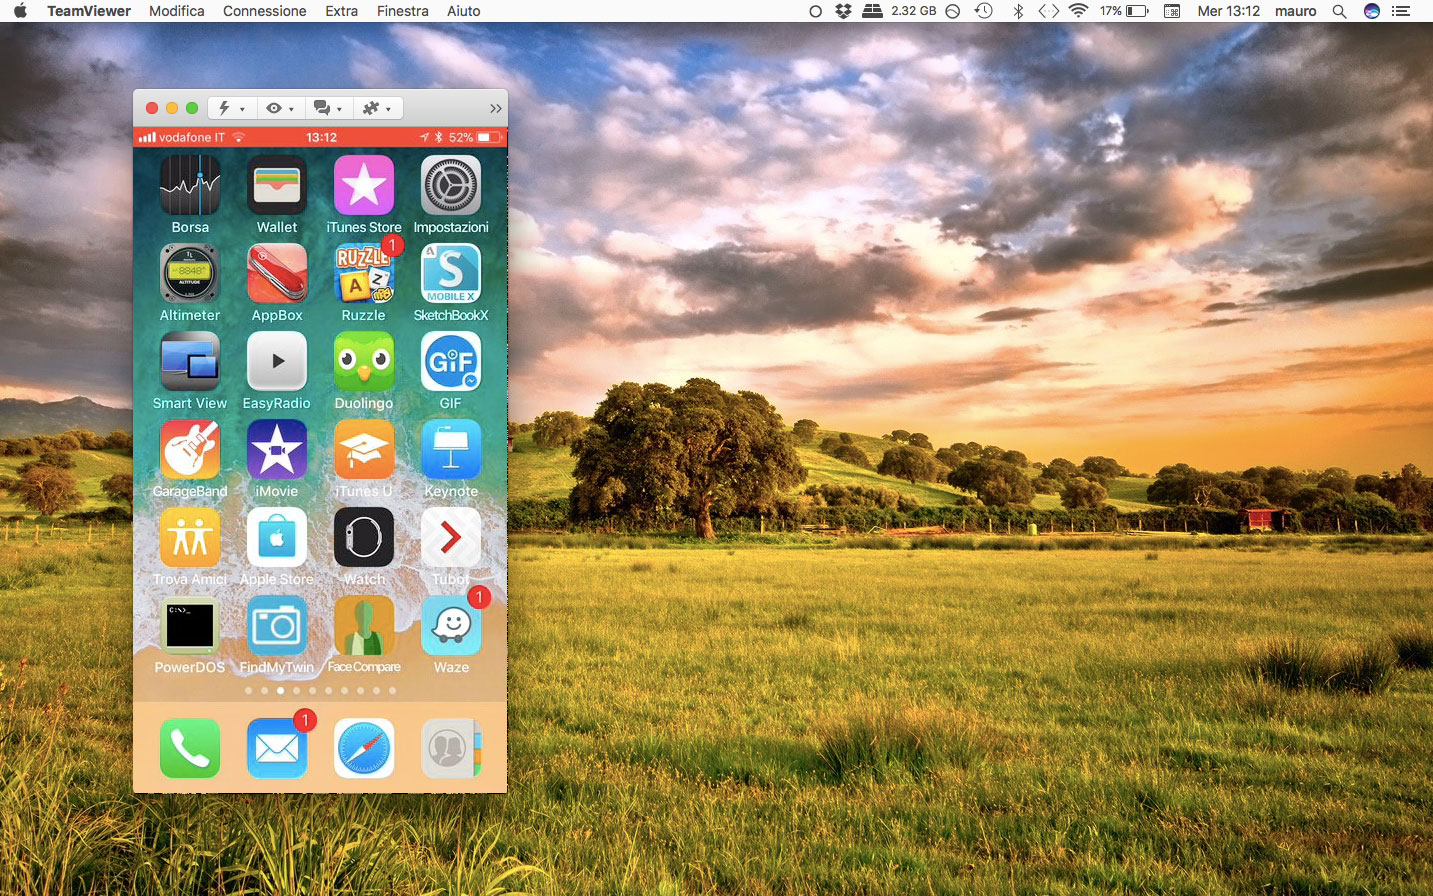Screen dimensions: 1433x896
Task: Open the Extra menu
Action: [342, 11]
